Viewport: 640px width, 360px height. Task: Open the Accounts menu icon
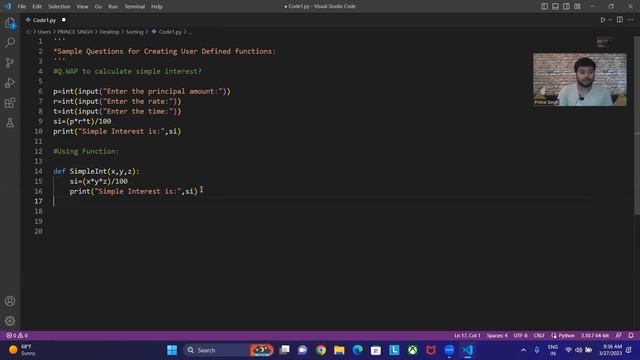coord(10,301)
